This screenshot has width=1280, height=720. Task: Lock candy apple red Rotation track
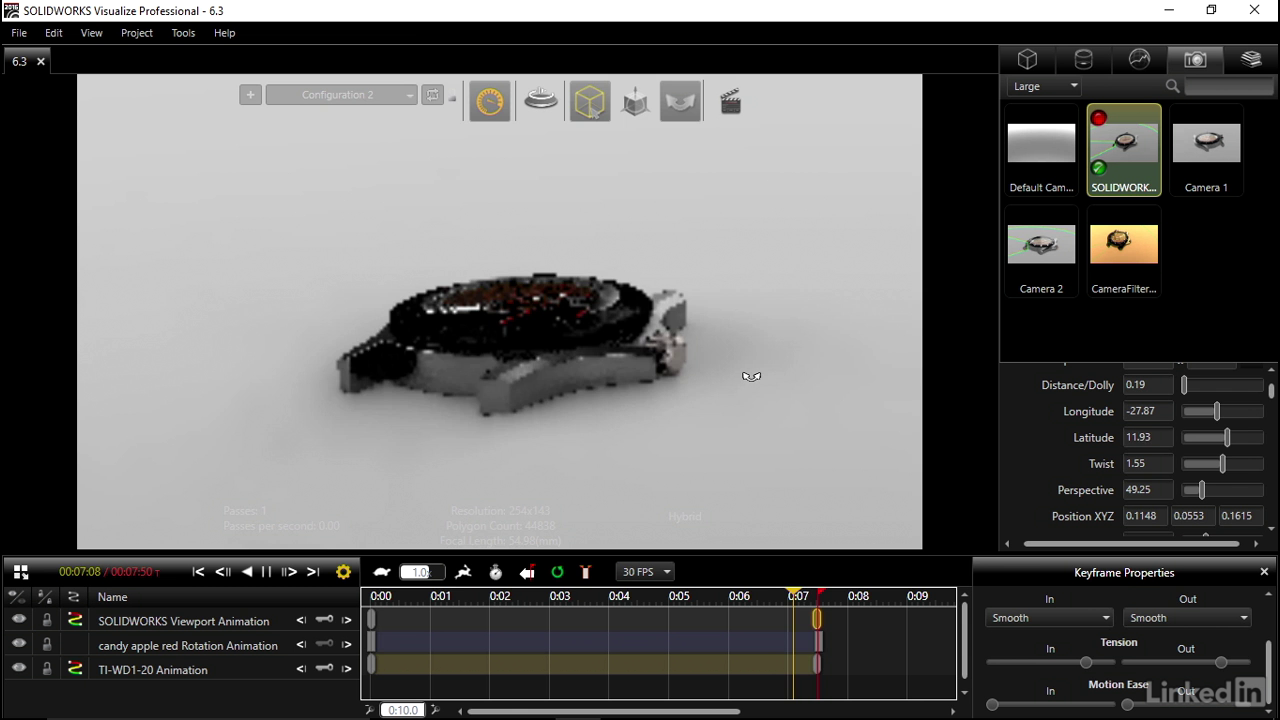tap(46, 644)
